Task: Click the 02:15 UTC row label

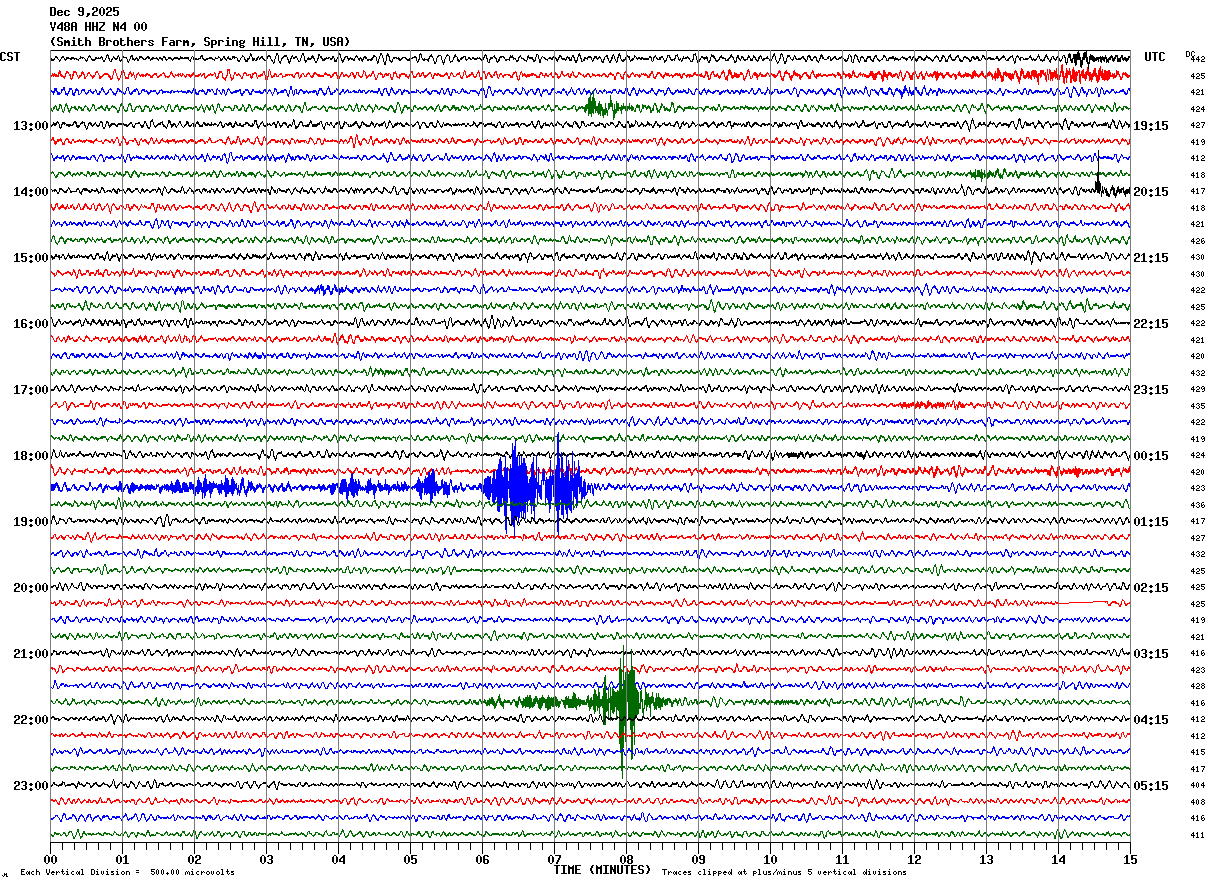Action: point(1151,588)
